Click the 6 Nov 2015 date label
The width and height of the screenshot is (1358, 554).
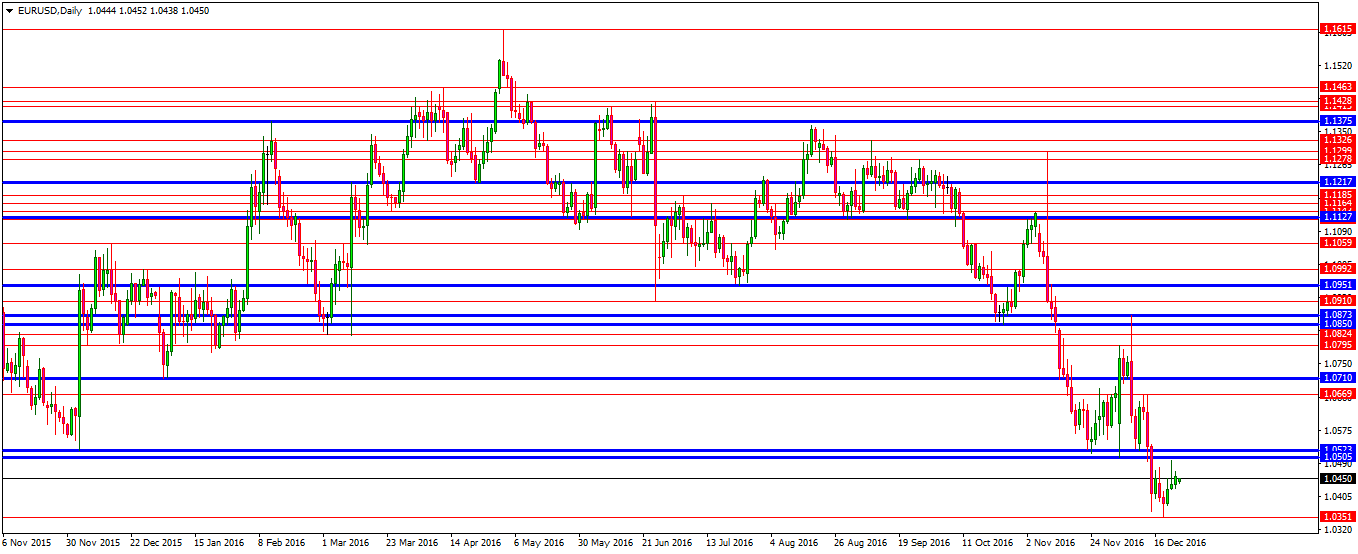point(27,543)
